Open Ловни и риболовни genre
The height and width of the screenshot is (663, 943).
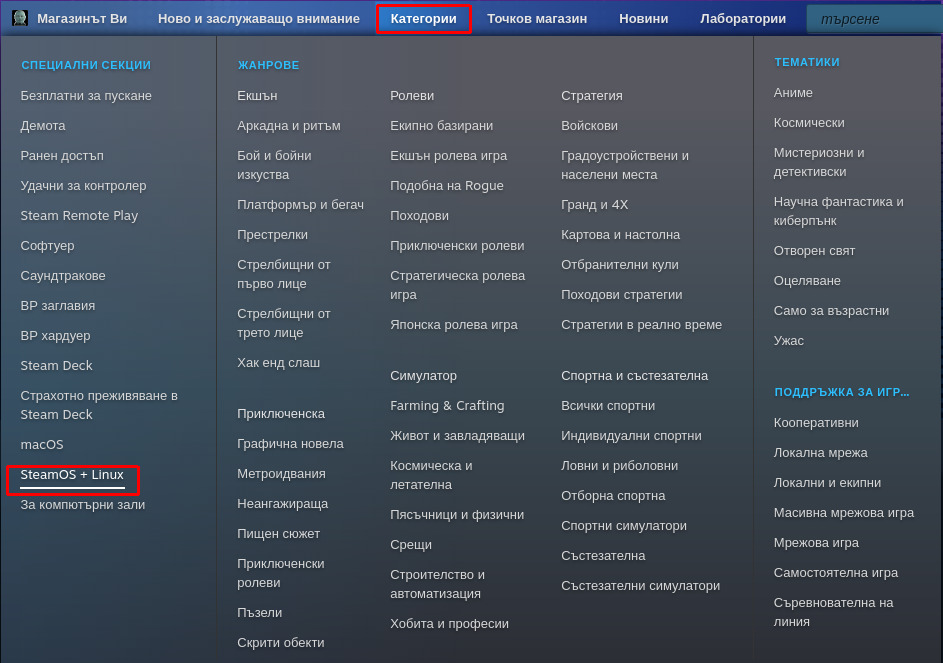(x=619, y=466)
